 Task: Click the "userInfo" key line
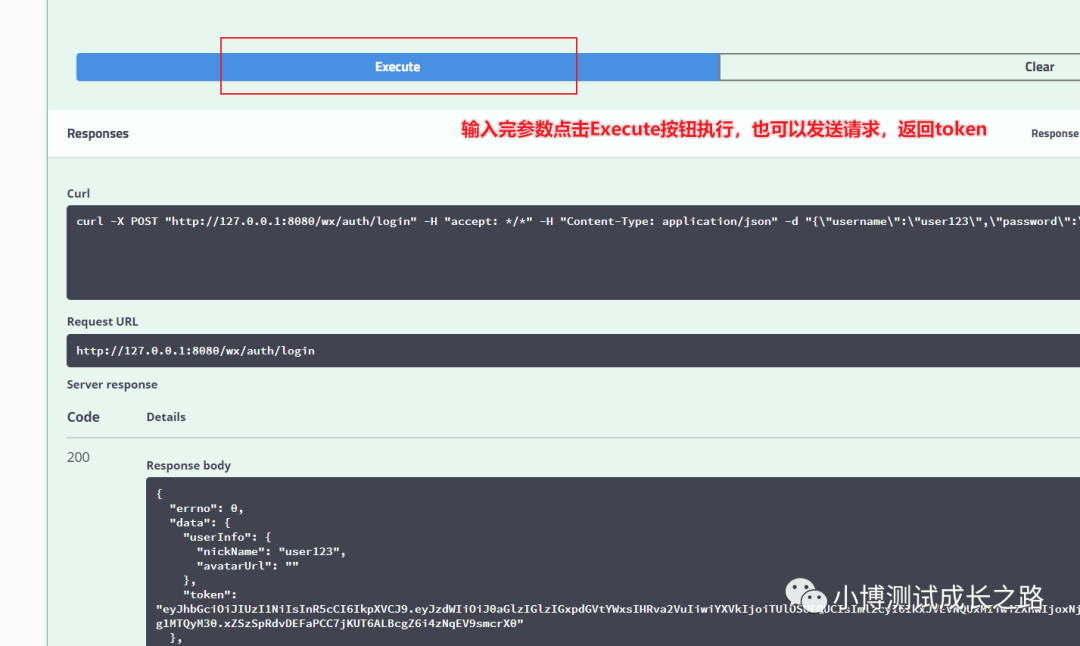point(227,536)
